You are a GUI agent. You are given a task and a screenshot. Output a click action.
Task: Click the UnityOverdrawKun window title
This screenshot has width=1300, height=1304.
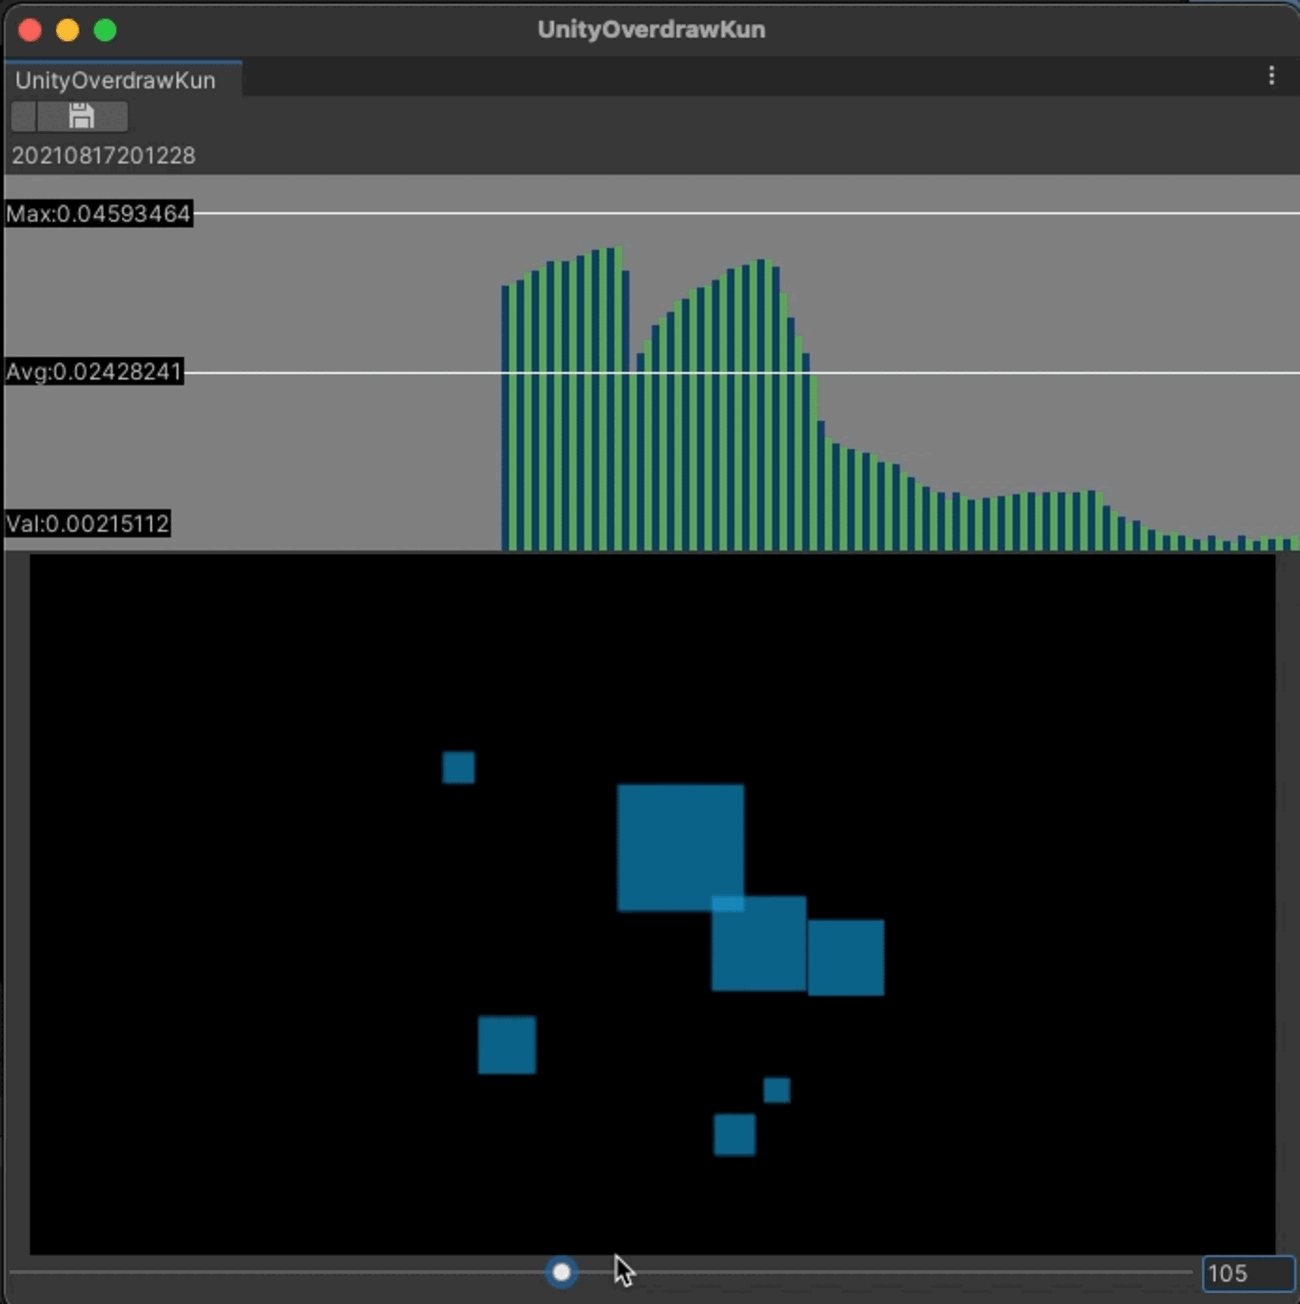[650, 29]
